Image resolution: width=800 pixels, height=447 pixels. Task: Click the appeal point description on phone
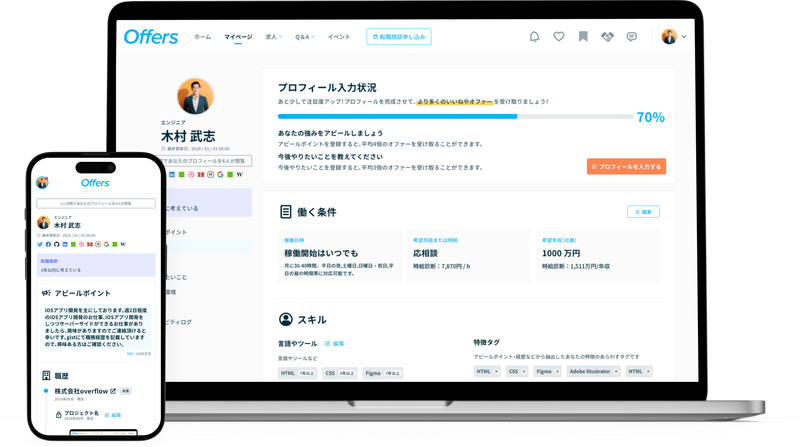[96, 327]
